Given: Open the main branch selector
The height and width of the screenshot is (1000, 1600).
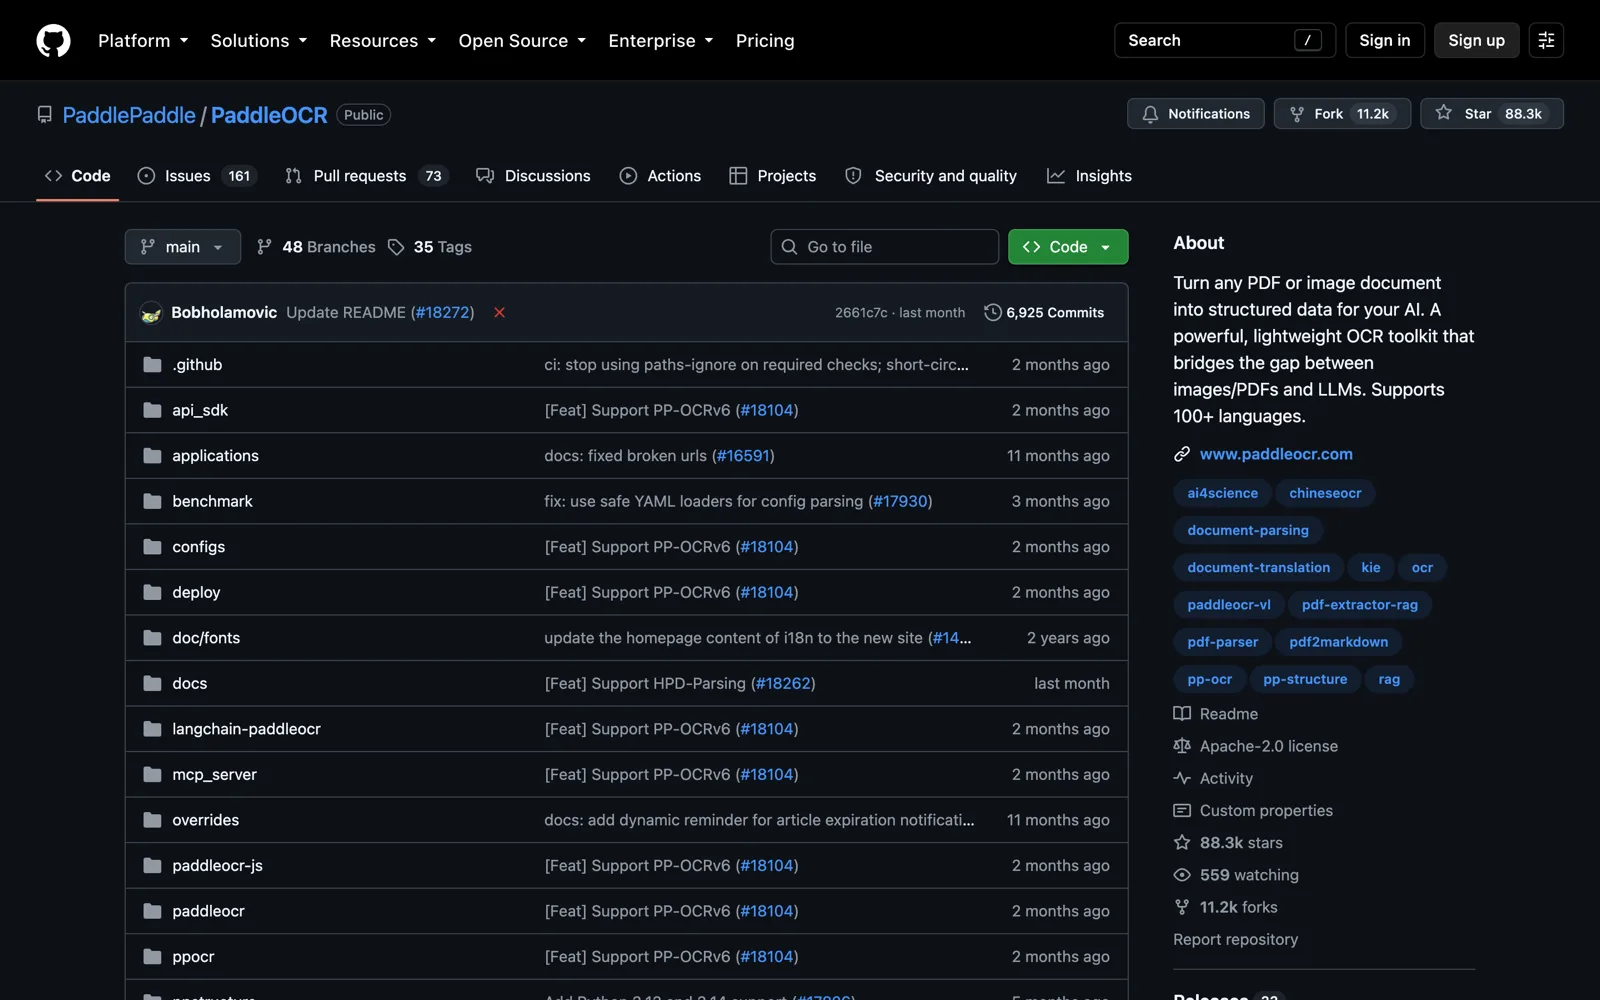Looking at the screenshot, I should 183,247.
